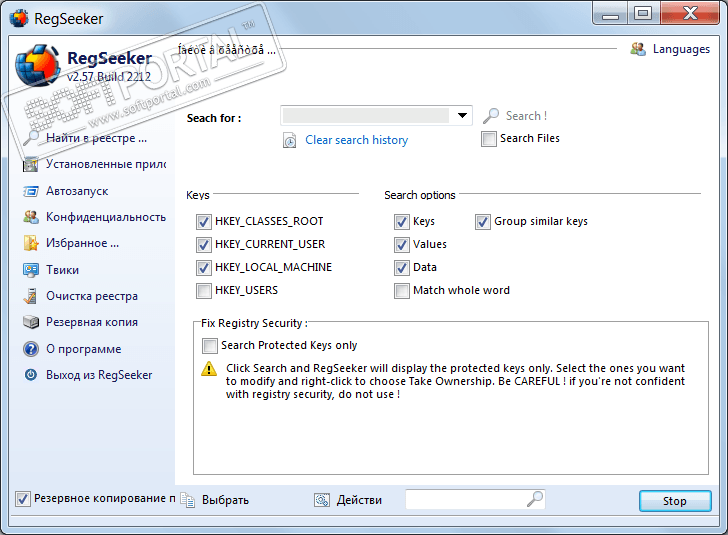Click the Выбрать button
Viewport: 728px width, 535px height.
tap(225, 500)
